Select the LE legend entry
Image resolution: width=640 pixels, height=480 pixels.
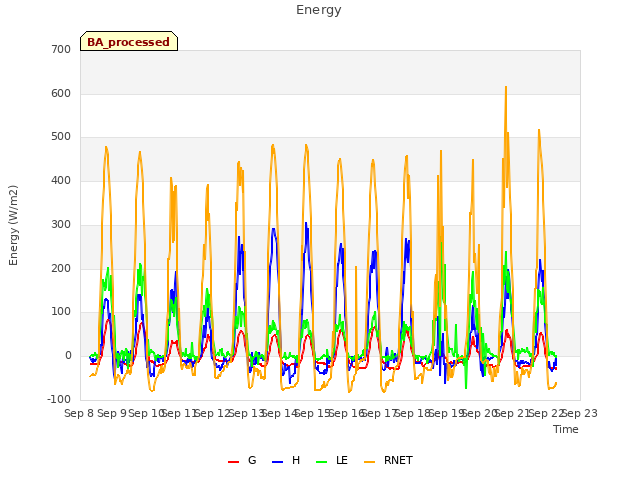click(332, 460)
